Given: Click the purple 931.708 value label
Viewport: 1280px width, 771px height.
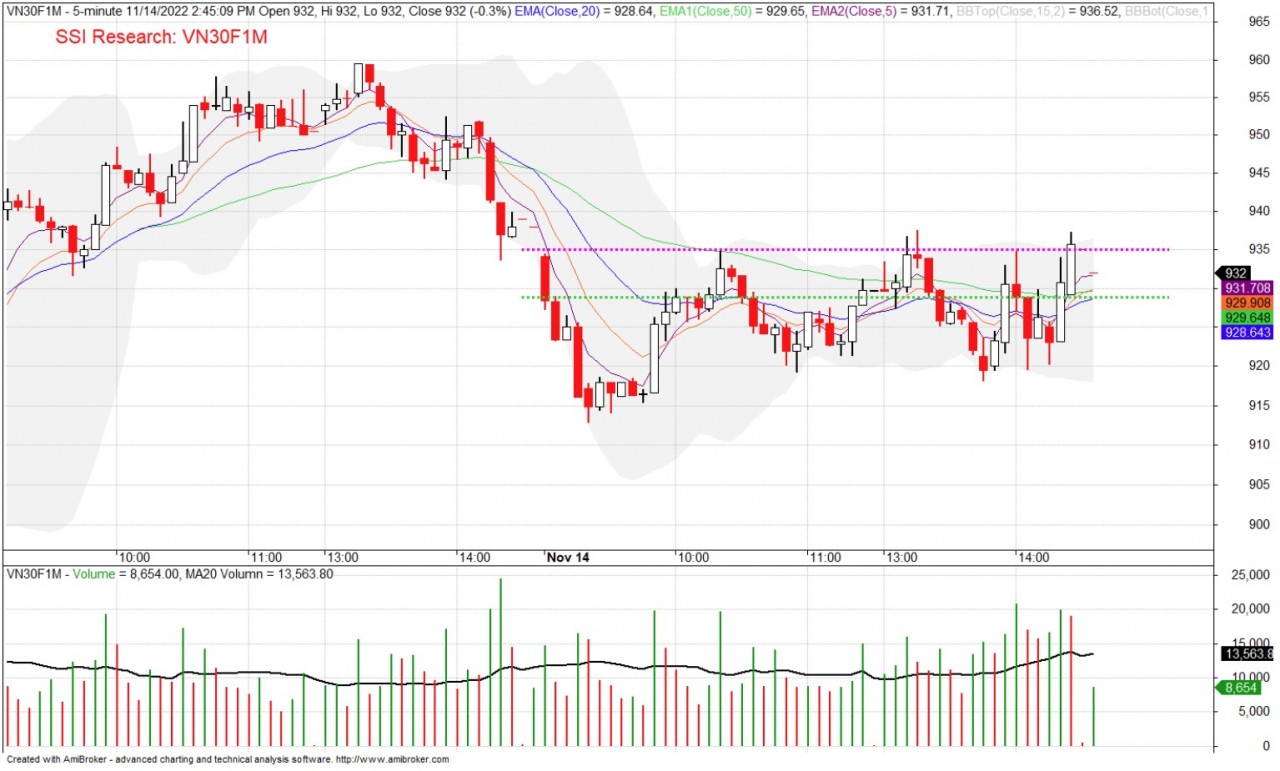Looking at the screenshot, I should 1248,288.
